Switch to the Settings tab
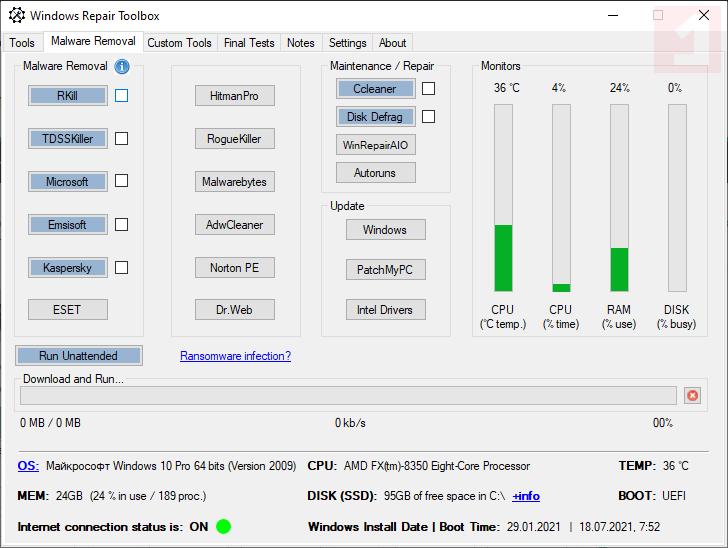Screen dimensions: 728x548 coord(348,43)
